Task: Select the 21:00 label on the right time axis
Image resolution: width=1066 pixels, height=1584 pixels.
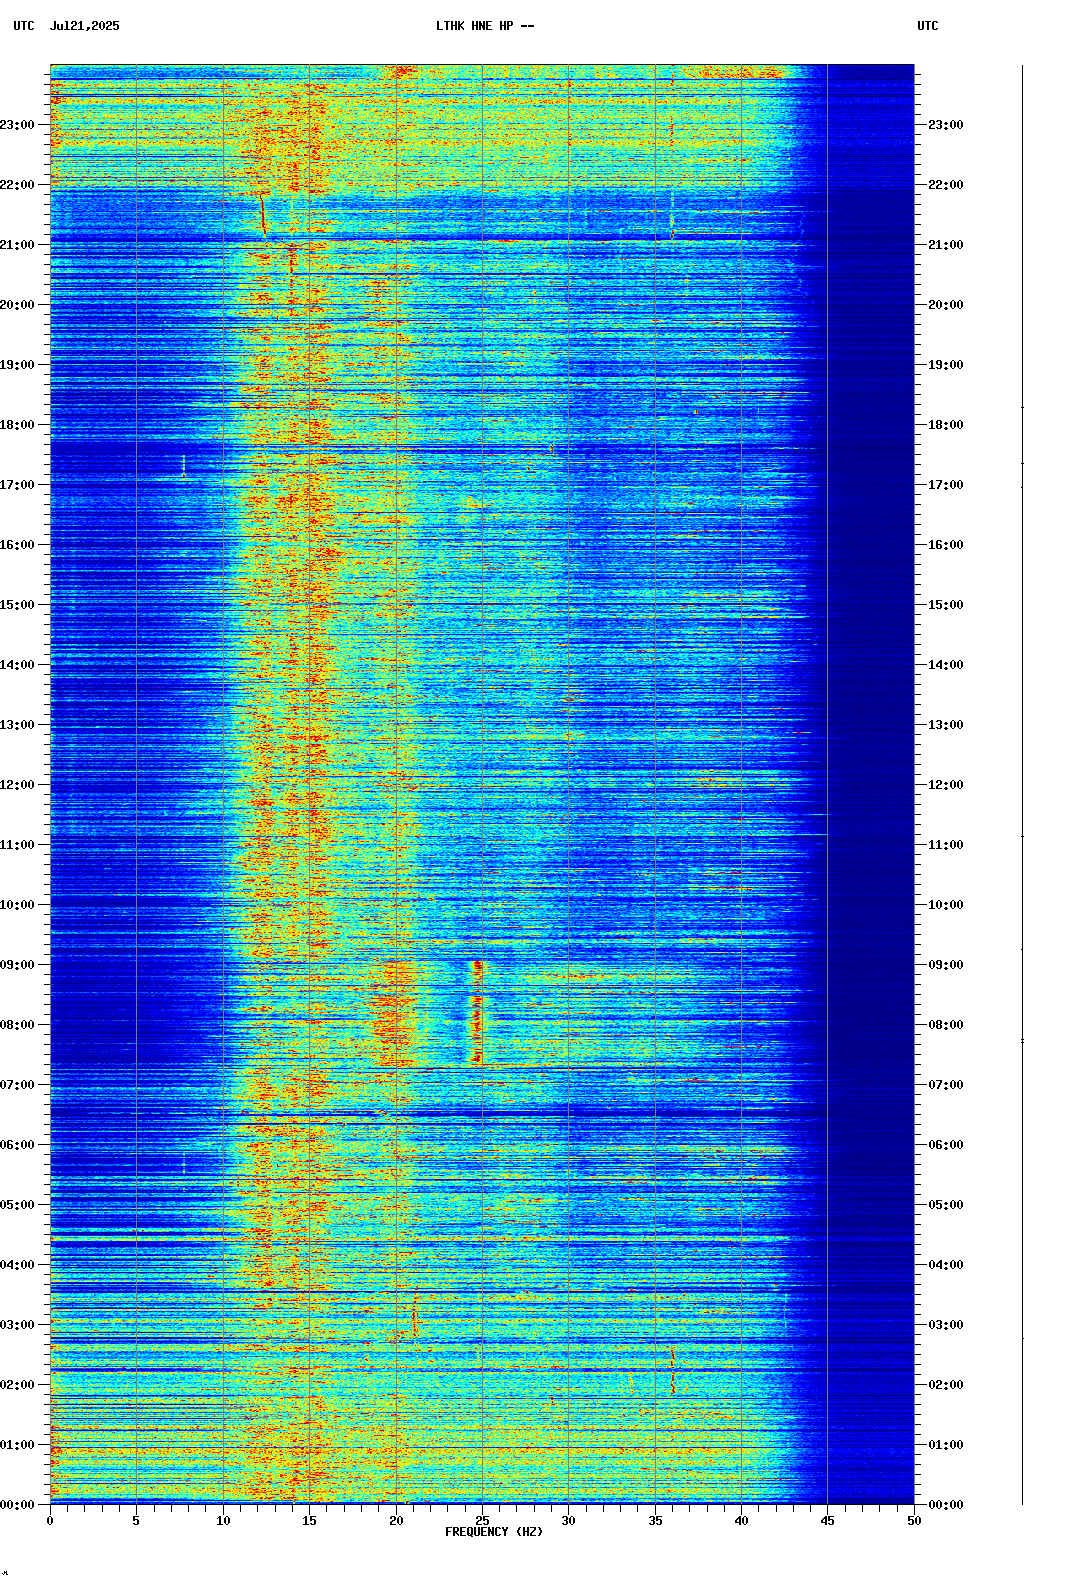Action: coord(946,245)
